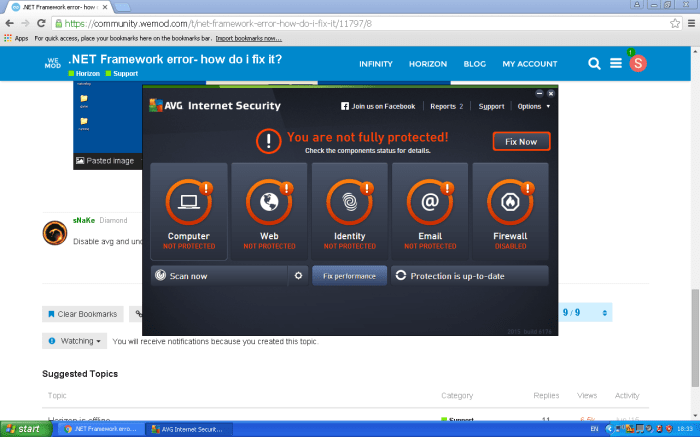Click the red S user avatar
This screenshot has width=700, height=437.
point(638,64)
